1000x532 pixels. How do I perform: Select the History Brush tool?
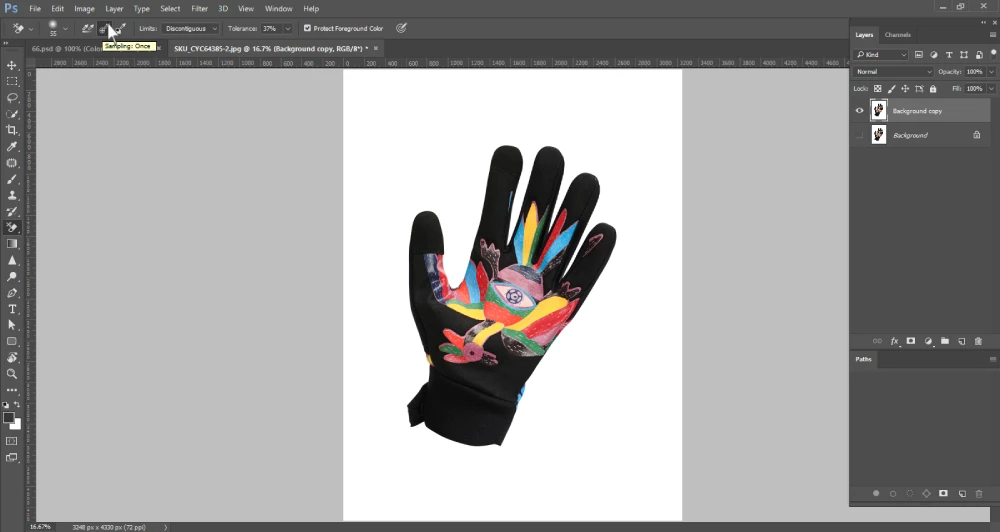tap(11, 211)
